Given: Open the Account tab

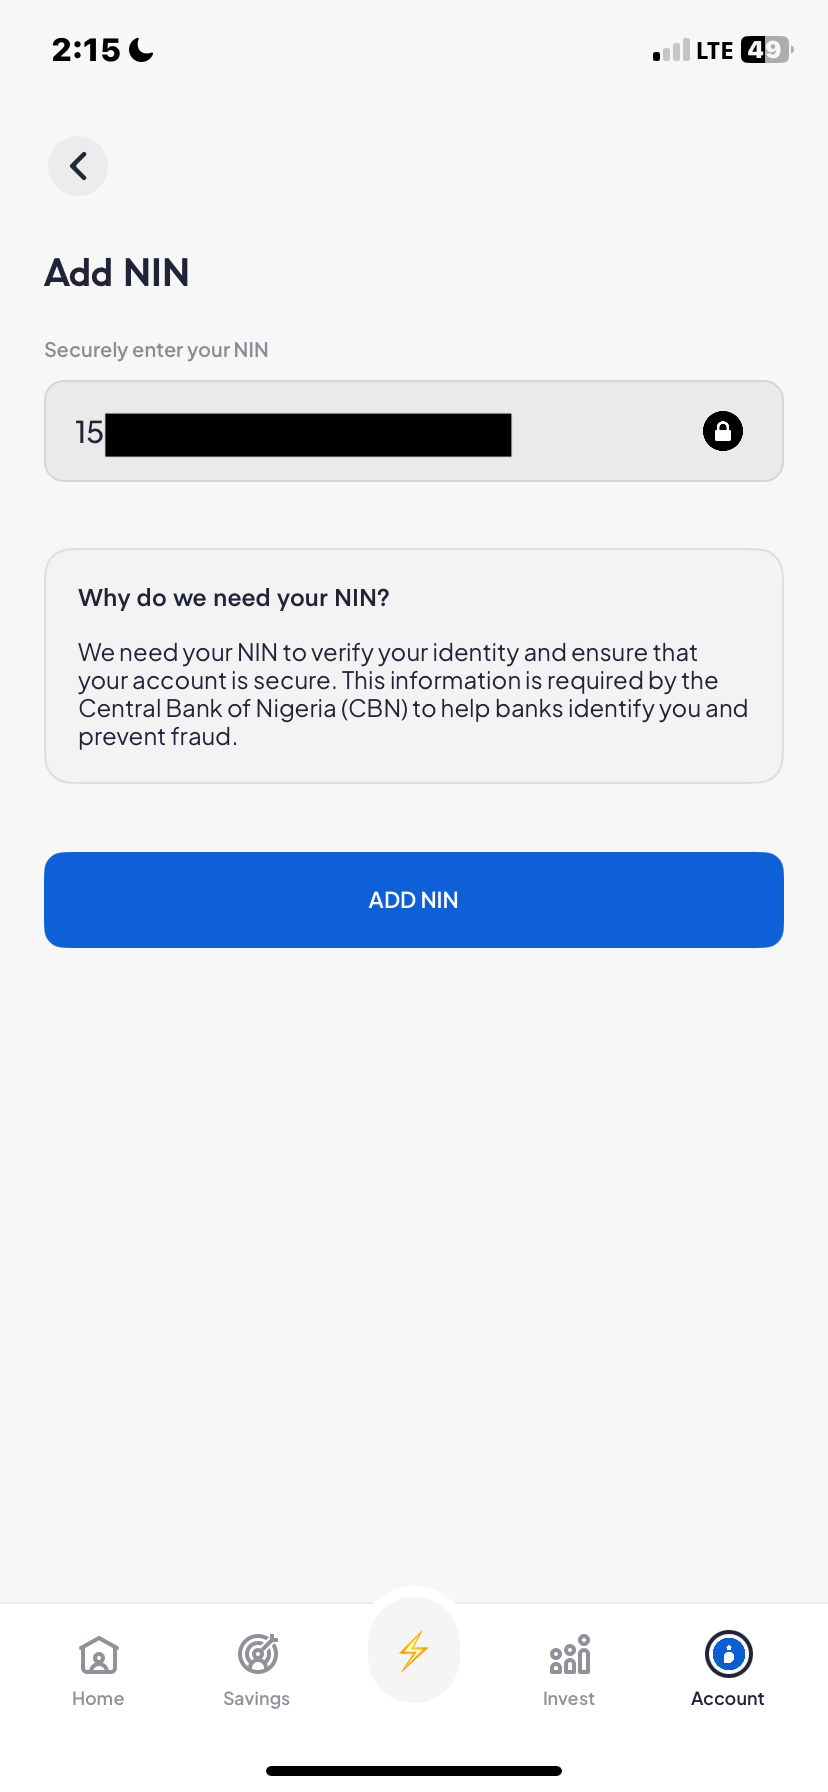Looking at the screenshot, I should (727, 1669).
